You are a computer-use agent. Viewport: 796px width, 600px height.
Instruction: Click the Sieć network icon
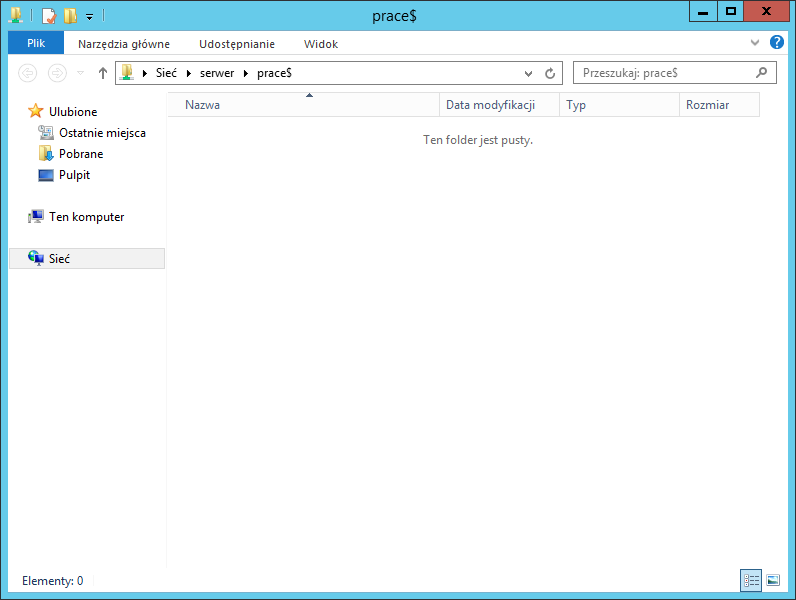[x=36, y=258]
